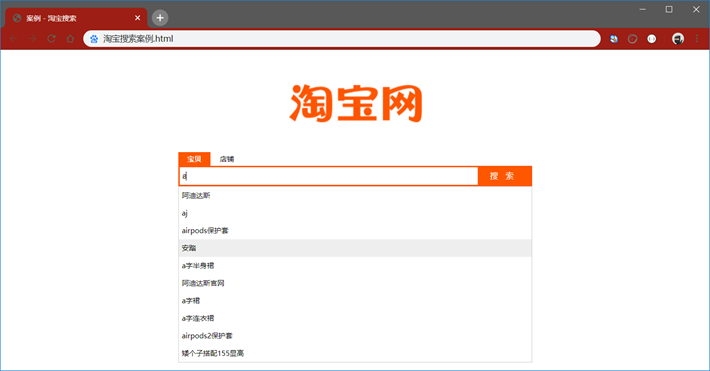Click the browser back arrow
Screen dimensions: 710x371
click(x=14, y=39)
